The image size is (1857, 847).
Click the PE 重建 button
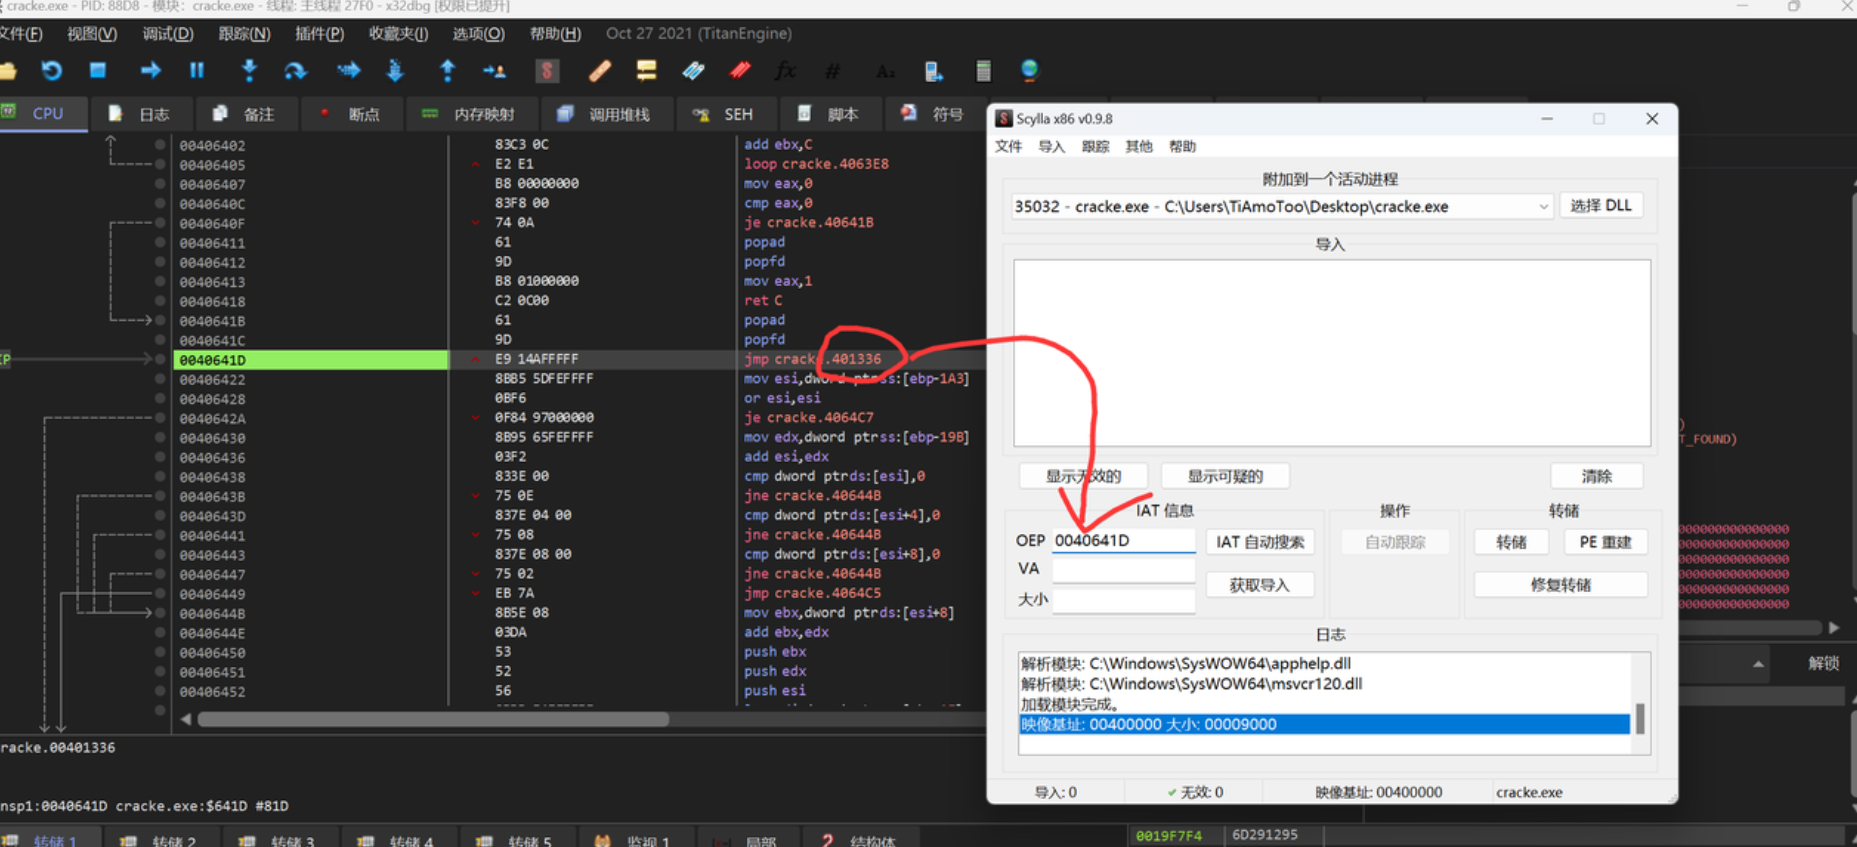(x=1605, y=542)
